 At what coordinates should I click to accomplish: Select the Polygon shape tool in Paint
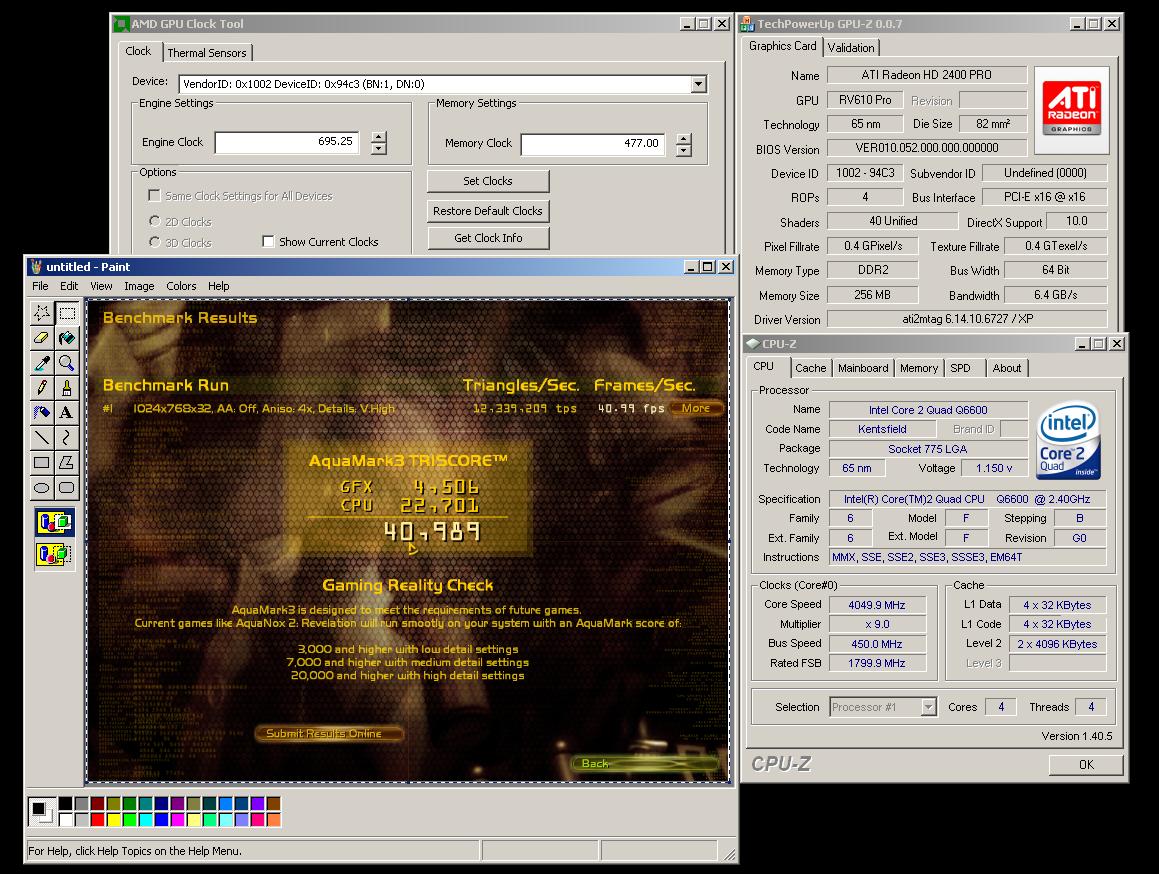[x=67, y=462]
